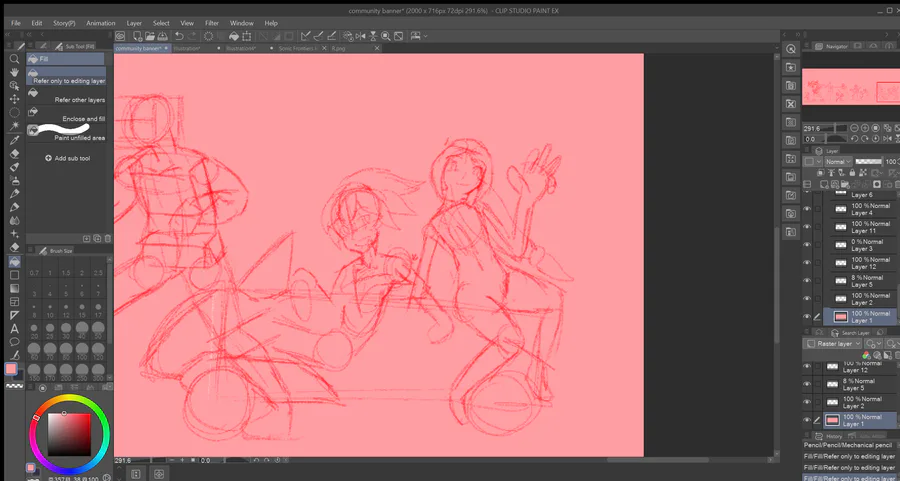Choose Refer only to editing layer sub tool
This screenshot has height=481, width=900.
[66, 76]
